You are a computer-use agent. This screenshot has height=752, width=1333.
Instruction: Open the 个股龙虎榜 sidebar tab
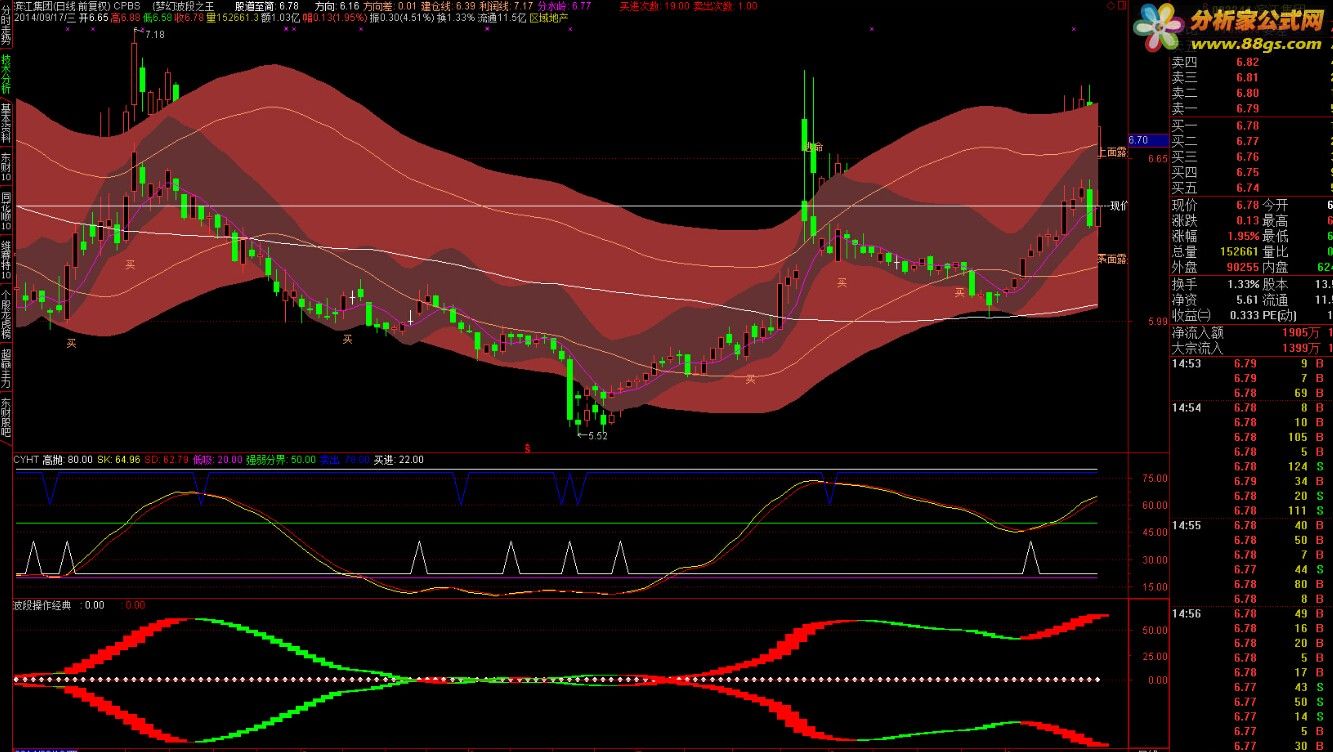pyautogui.click(x=6, y=313)
